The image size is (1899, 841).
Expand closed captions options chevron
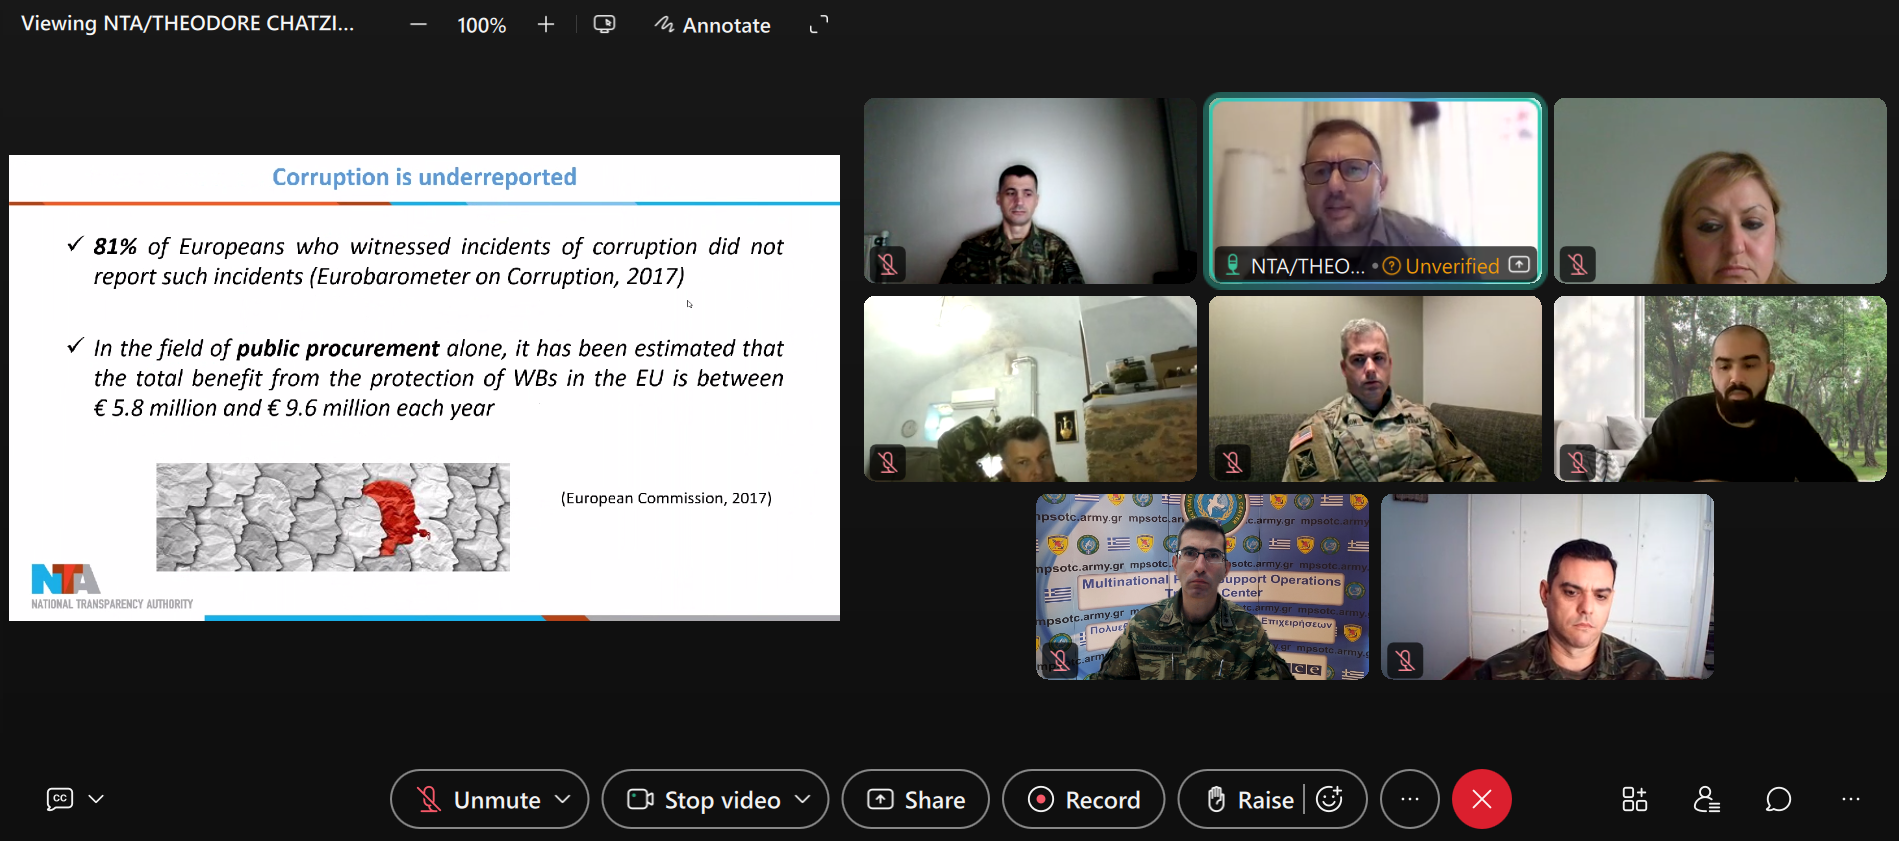point(96,799)
